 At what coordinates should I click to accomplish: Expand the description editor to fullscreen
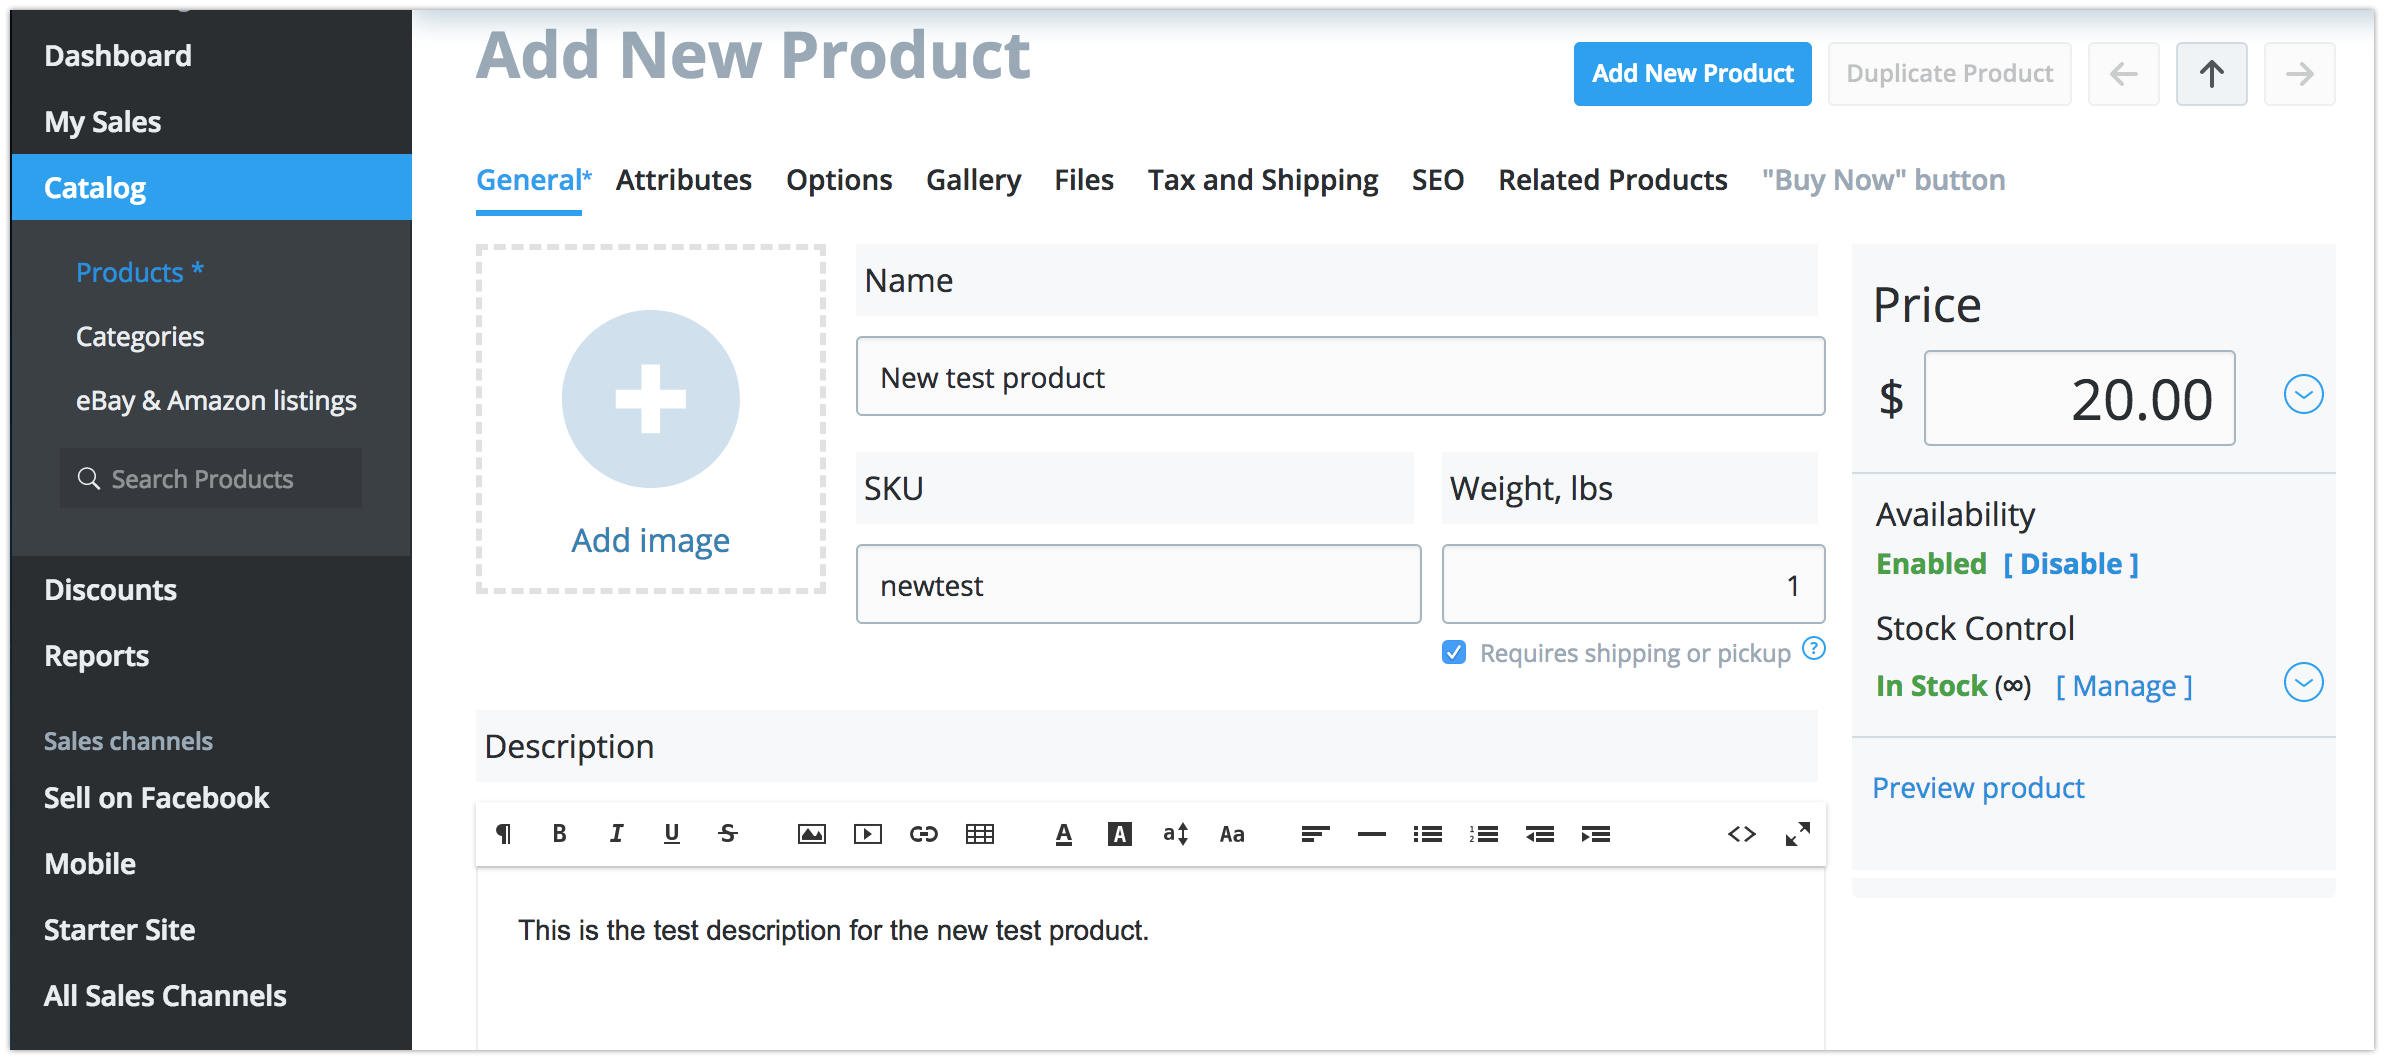click(x=1797, y=834)
